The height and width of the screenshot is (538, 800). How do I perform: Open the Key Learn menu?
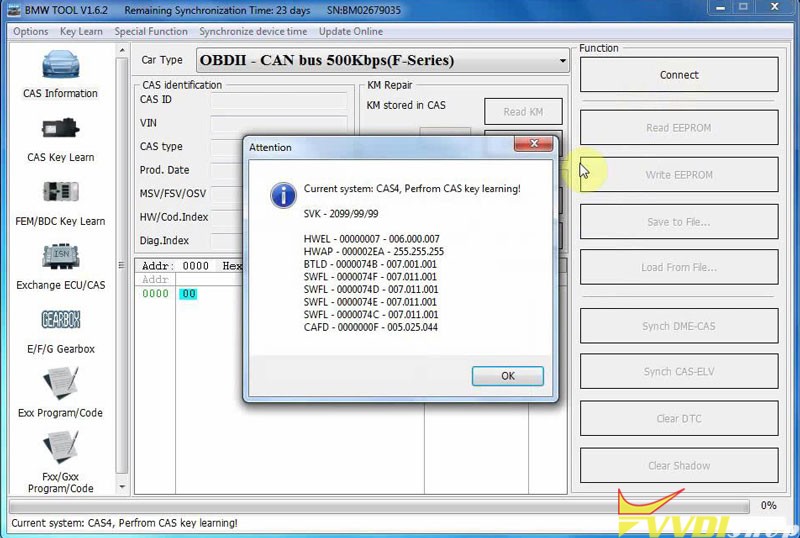click(81, 32)
